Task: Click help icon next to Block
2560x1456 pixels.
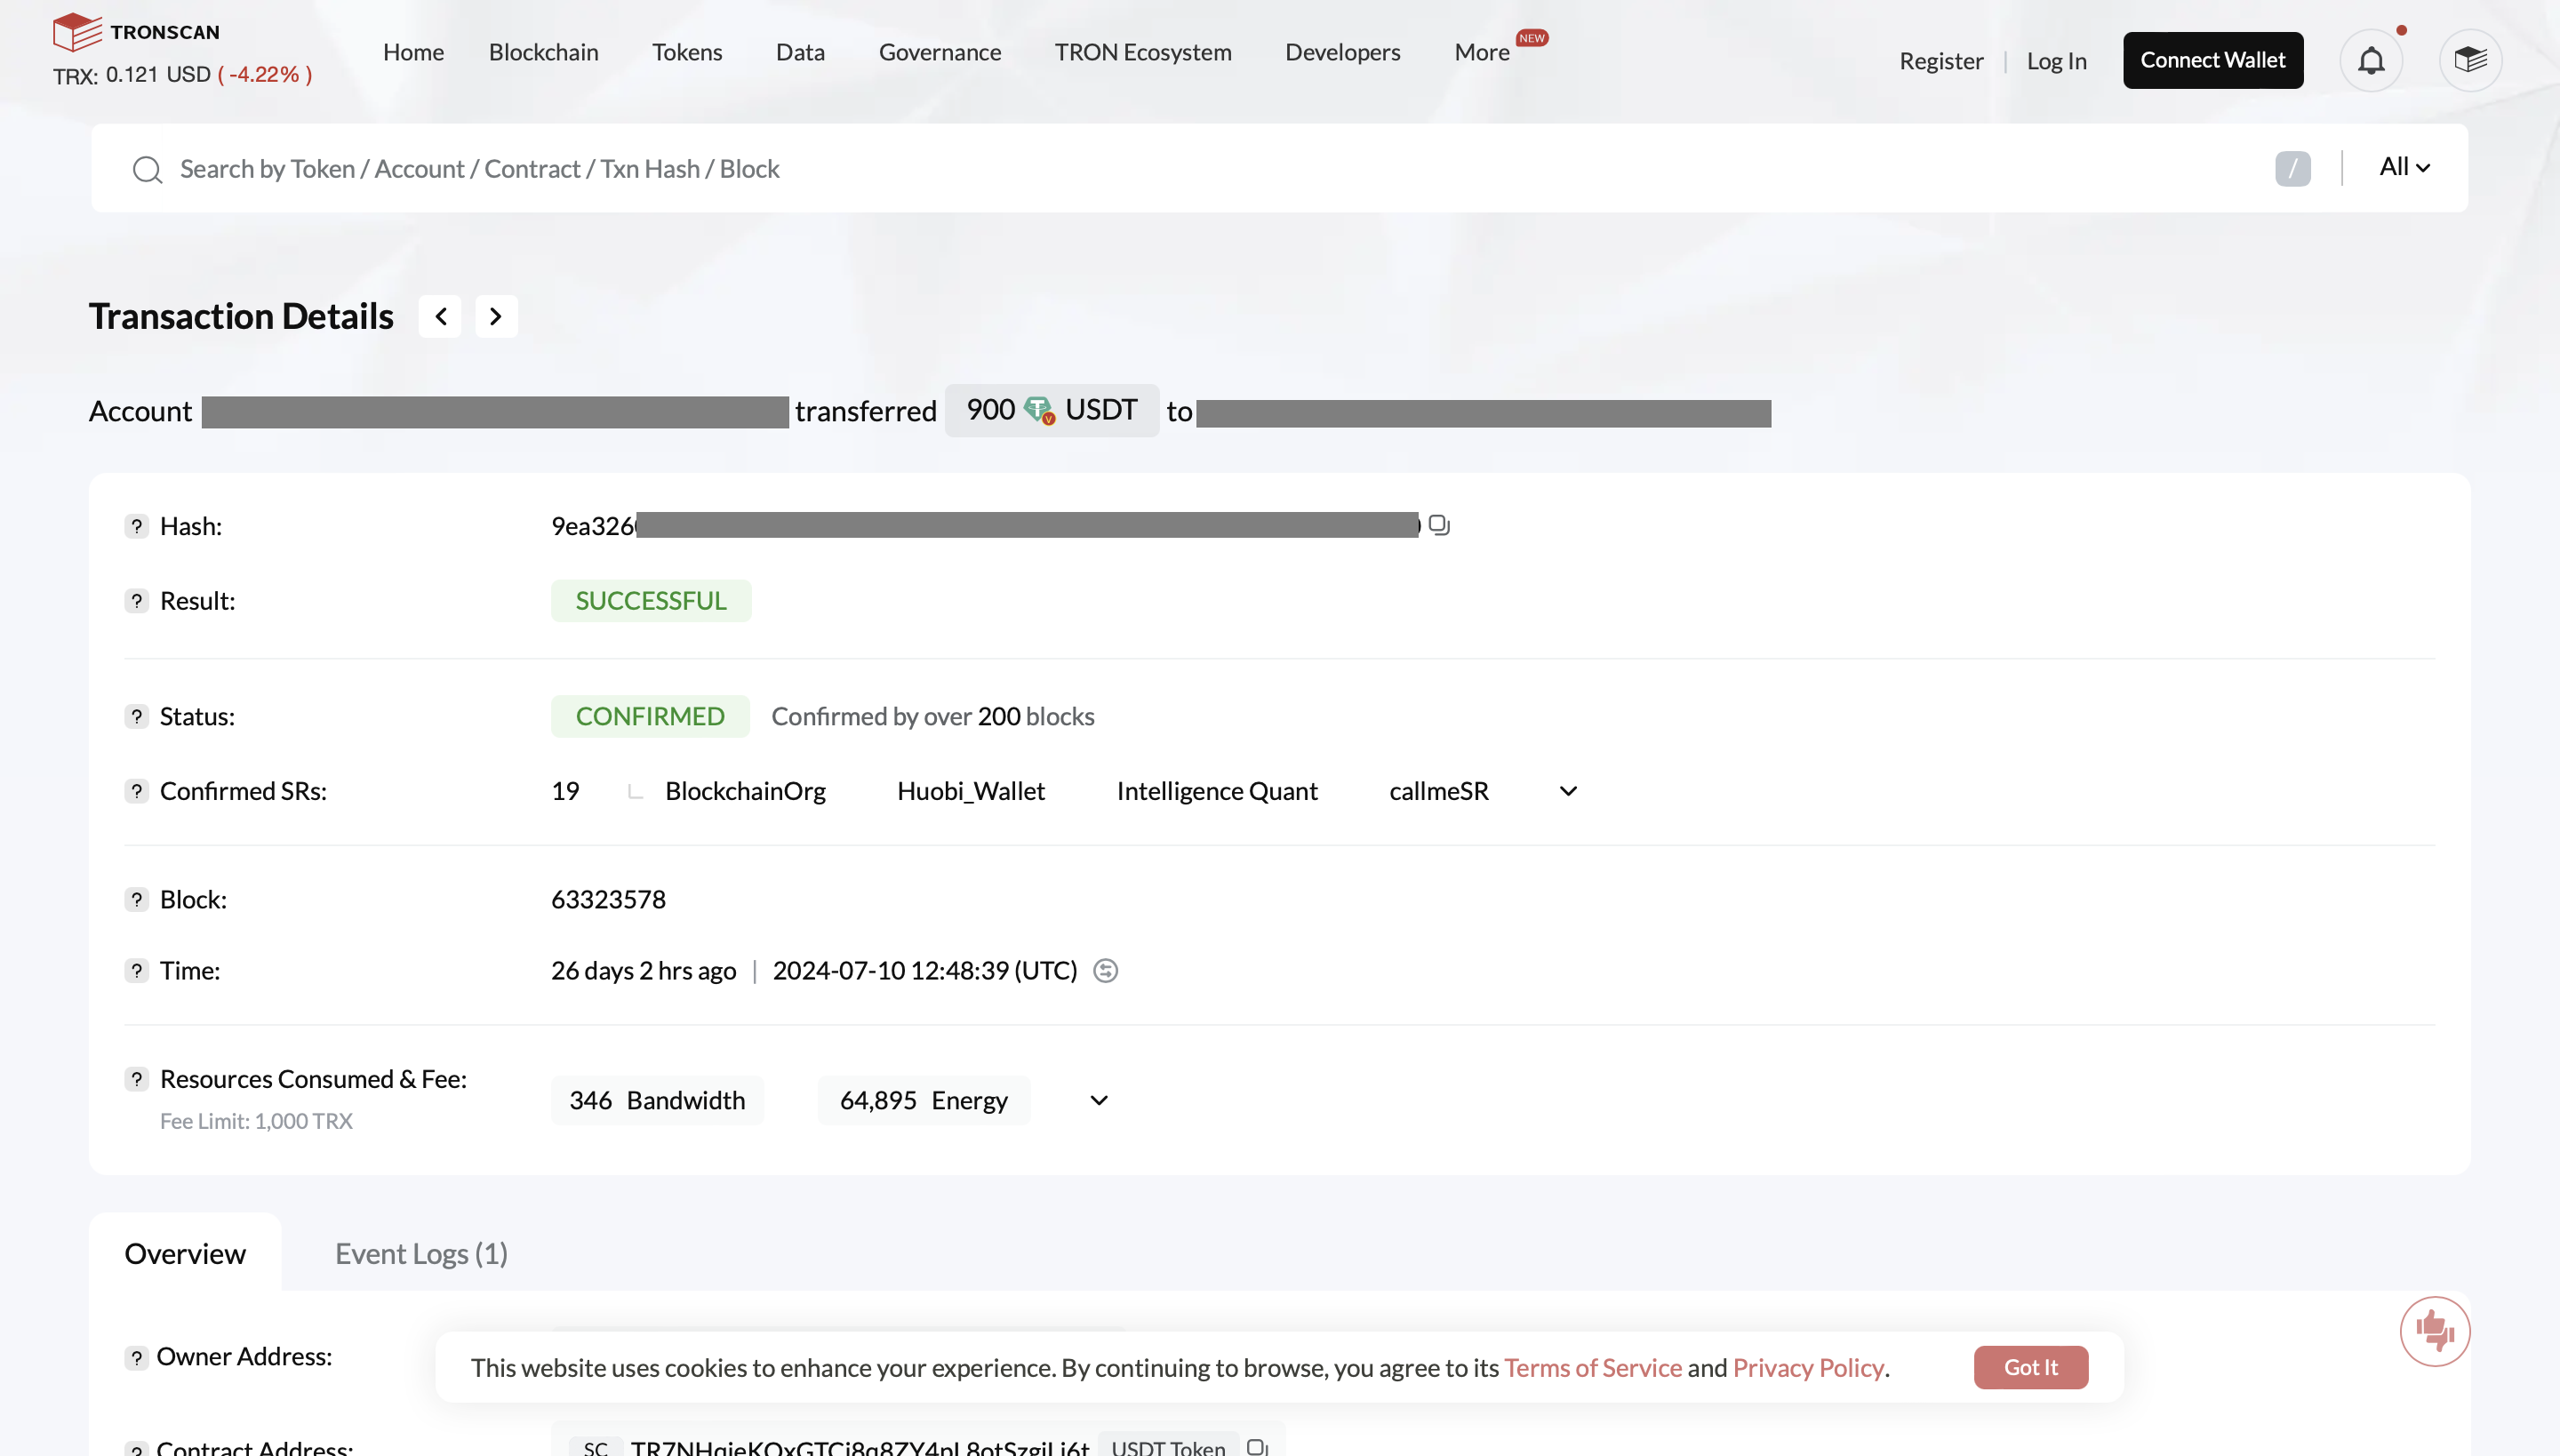Action: (x=136, y=899)
